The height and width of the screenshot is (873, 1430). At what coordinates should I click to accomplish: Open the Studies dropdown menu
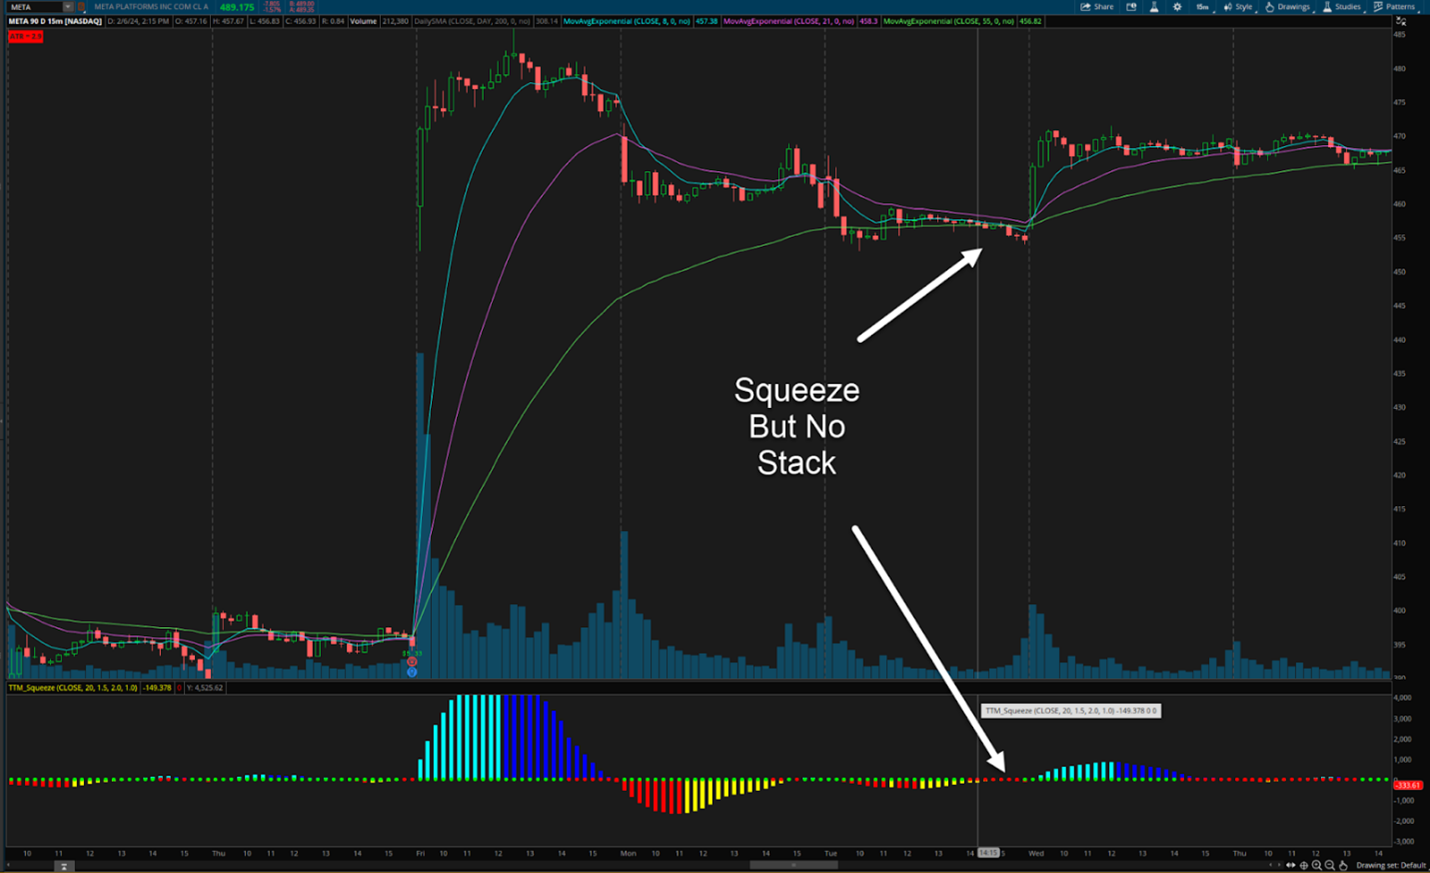click(x=1342, y=7)
